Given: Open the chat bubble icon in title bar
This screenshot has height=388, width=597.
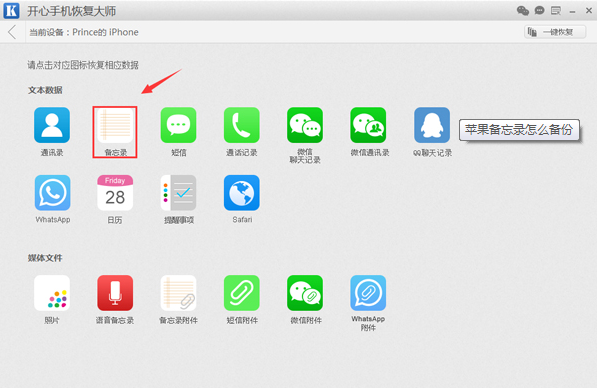Looking at the screenshot, I should click(x=539, y=10).
